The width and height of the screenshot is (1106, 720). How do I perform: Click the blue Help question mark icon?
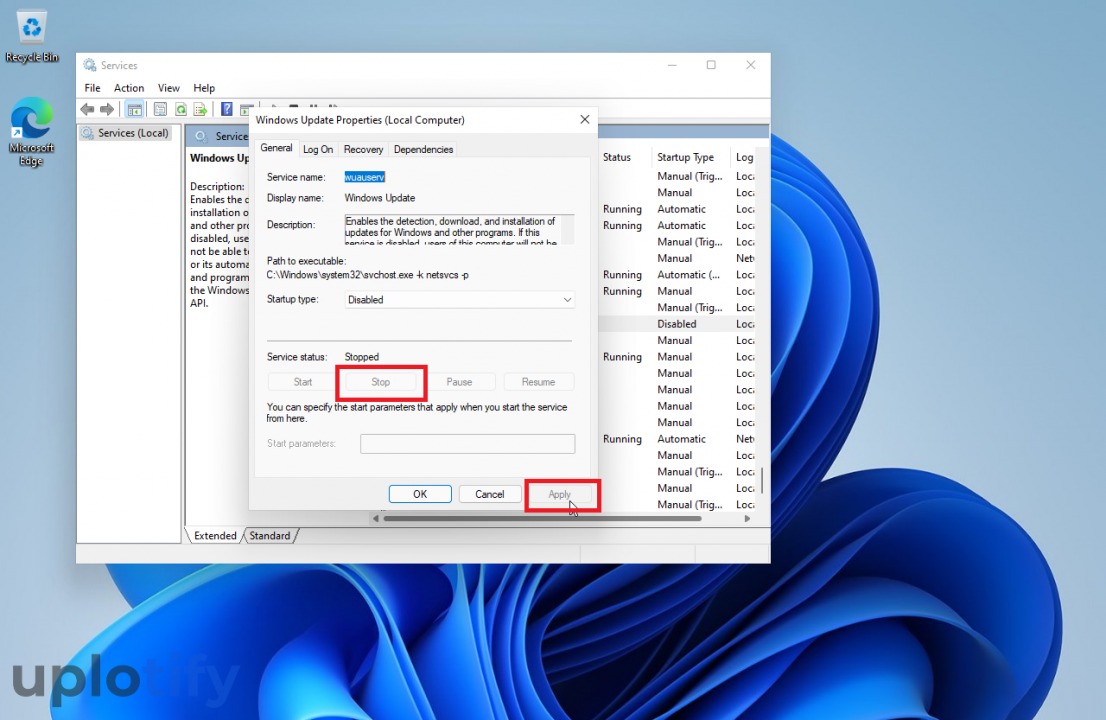click(x=227, y=109)
